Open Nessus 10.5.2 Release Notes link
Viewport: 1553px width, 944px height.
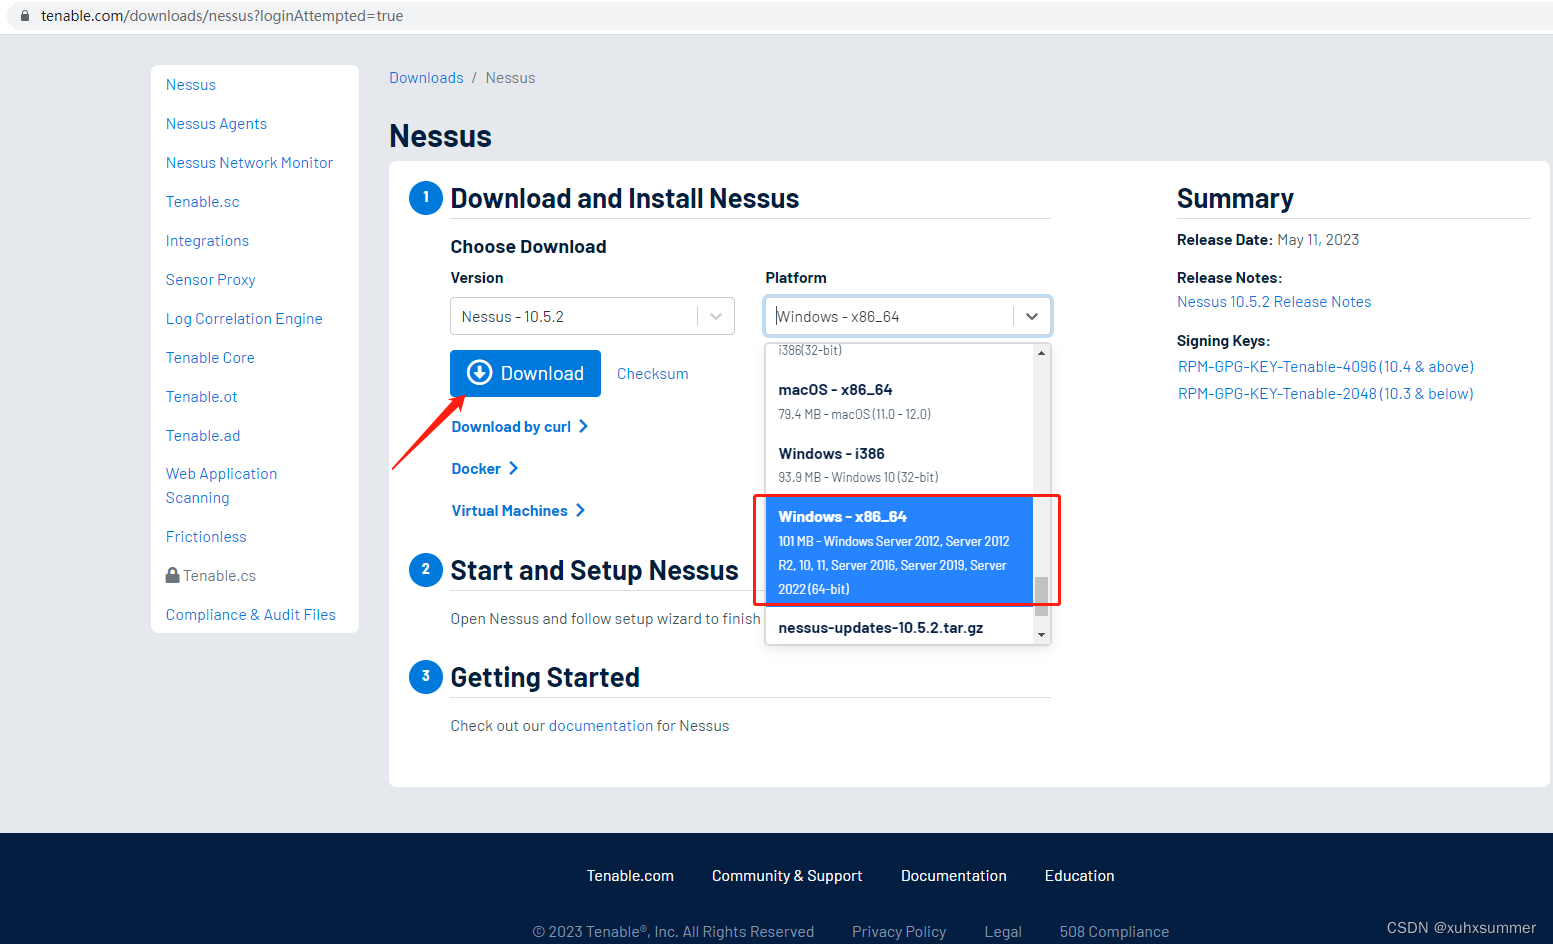(1274, 302)
